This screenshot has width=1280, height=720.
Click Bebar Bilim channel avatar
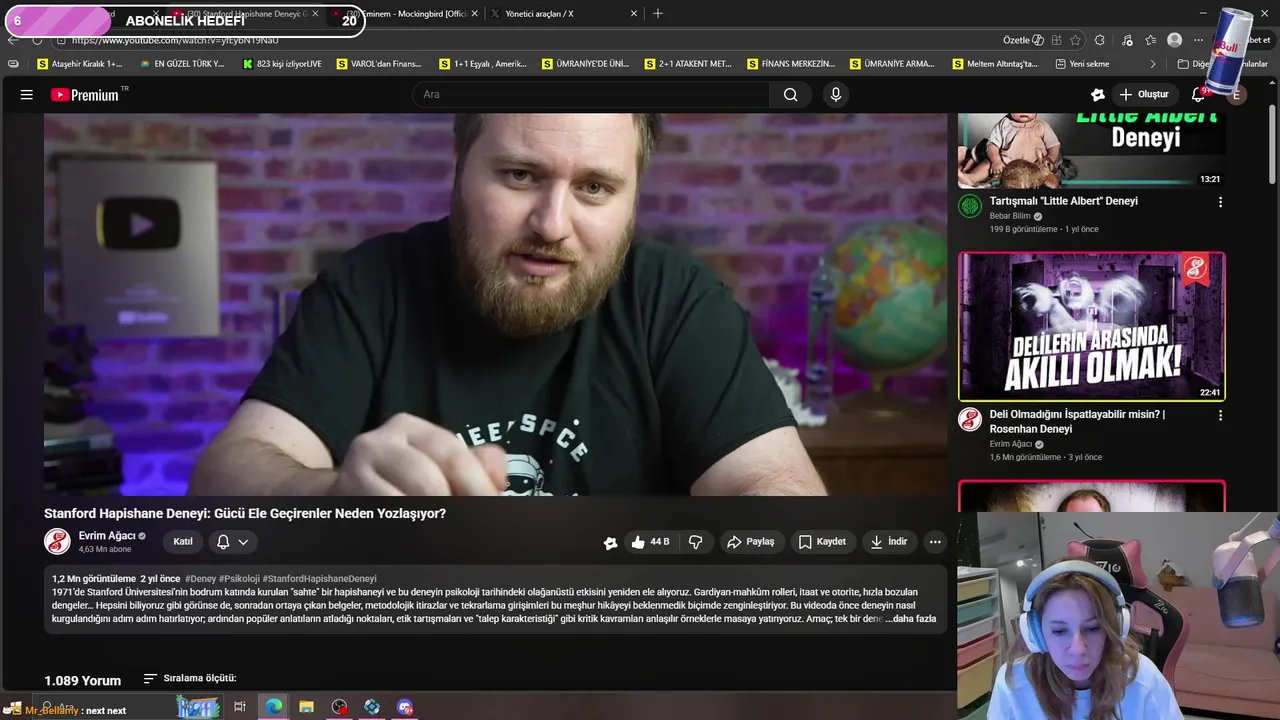tap(969, 206)
